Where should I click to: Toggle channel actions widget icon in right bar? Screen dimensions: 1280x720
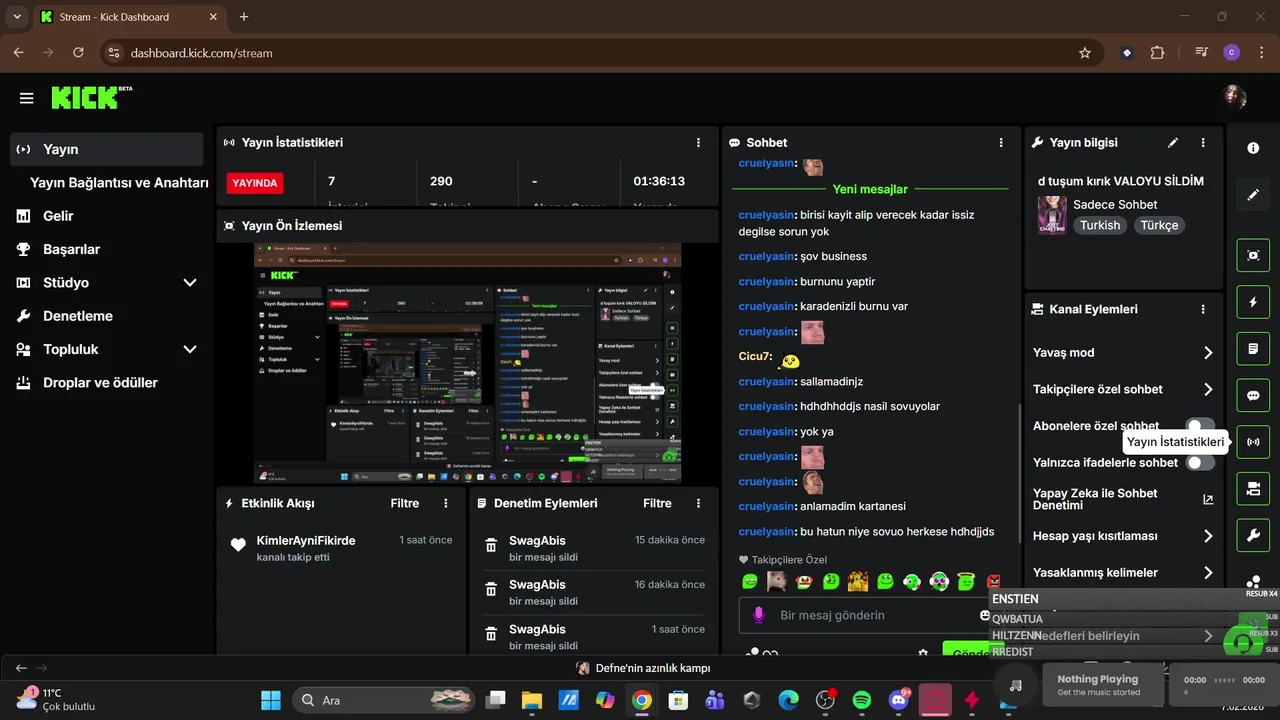tap(1253, 489)
